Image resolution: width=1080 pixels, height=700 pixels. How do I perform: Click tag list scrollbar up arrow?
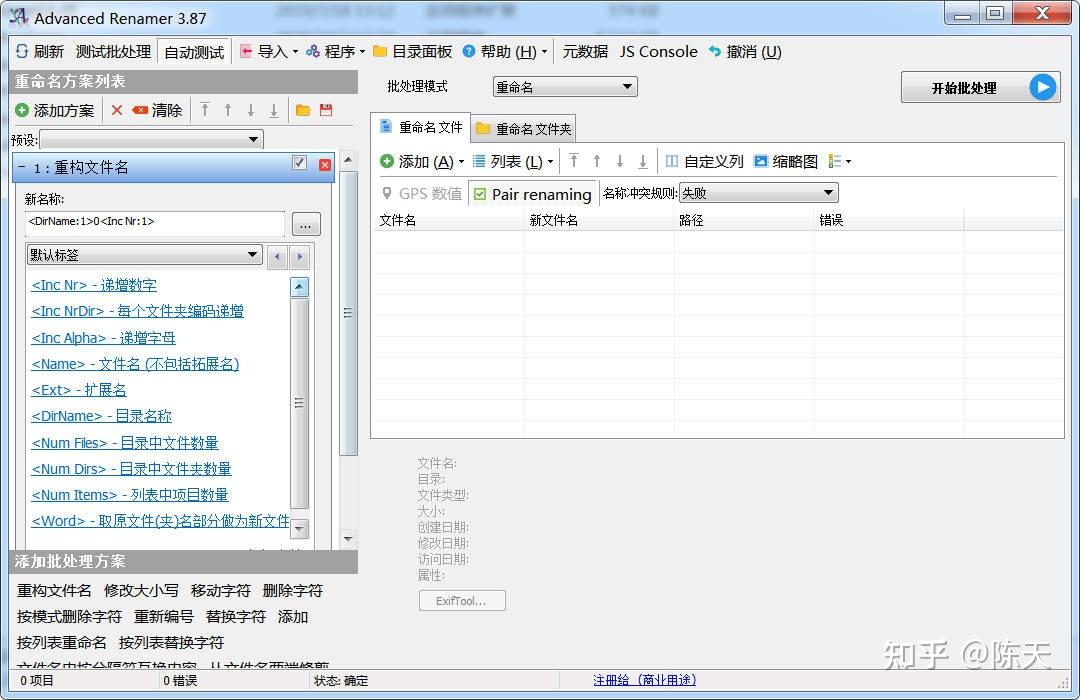click(299, 287)
